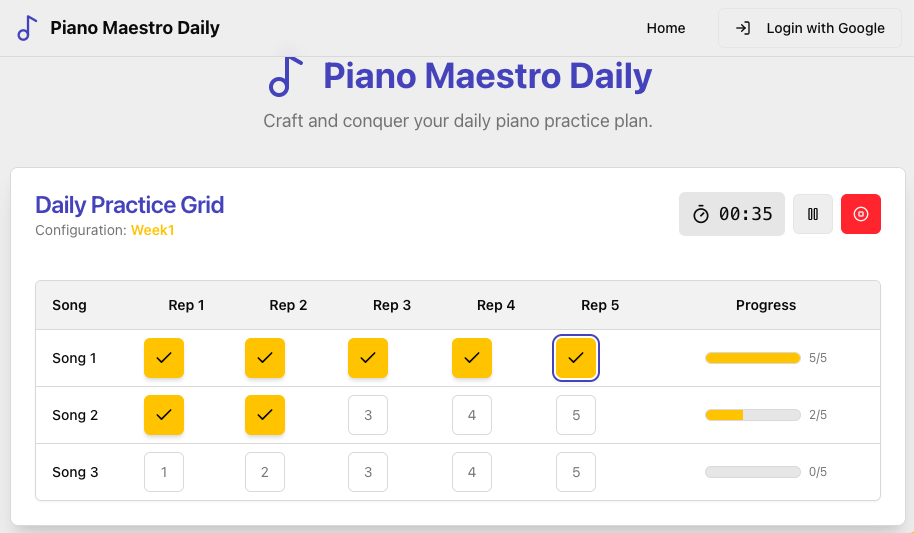
Task: Click Piano Maestro Daily navbar title
Action: (135, 28)
